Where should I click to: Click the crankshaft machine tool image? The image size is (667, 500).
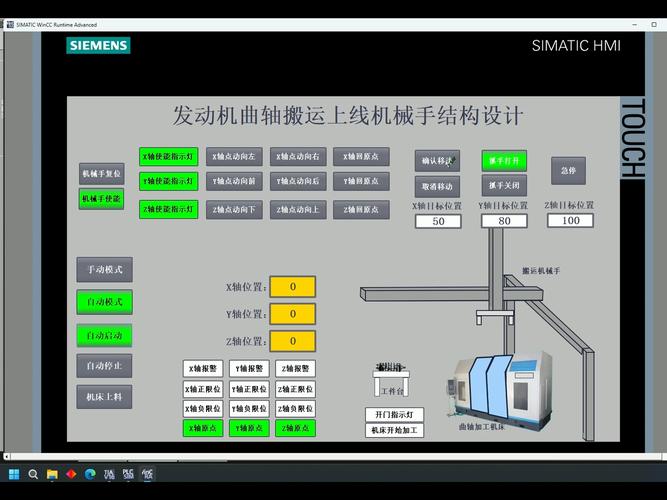[x=500, y=390]
